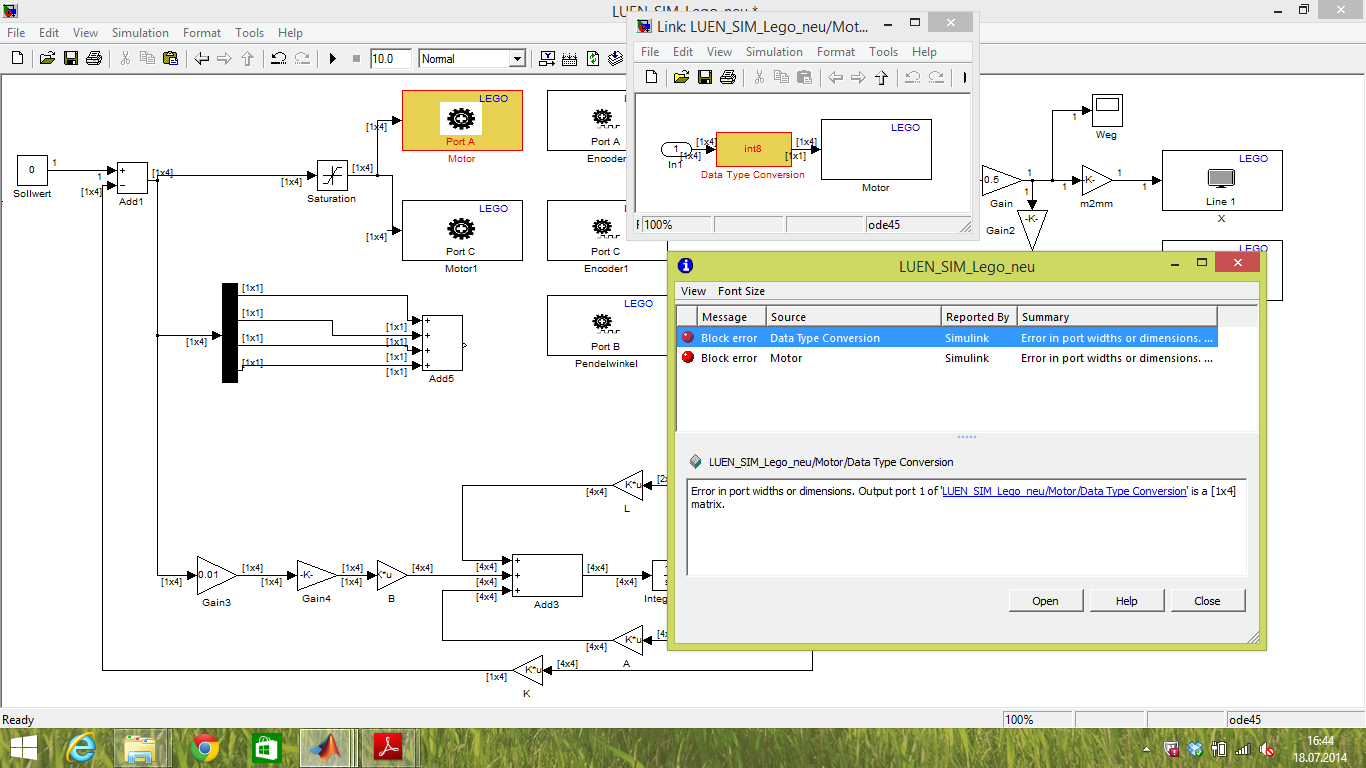Open the Simulation menu in the main window
This screenshot has height=768, width=1366.
[x=140, y=33]
